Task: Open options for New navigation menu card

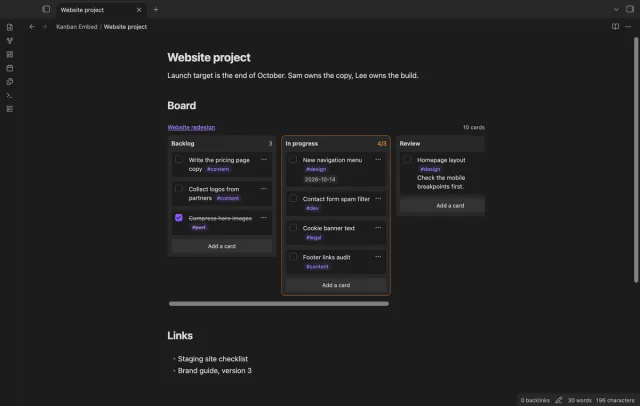Action: pyautogui.click(x=378, y=160)
